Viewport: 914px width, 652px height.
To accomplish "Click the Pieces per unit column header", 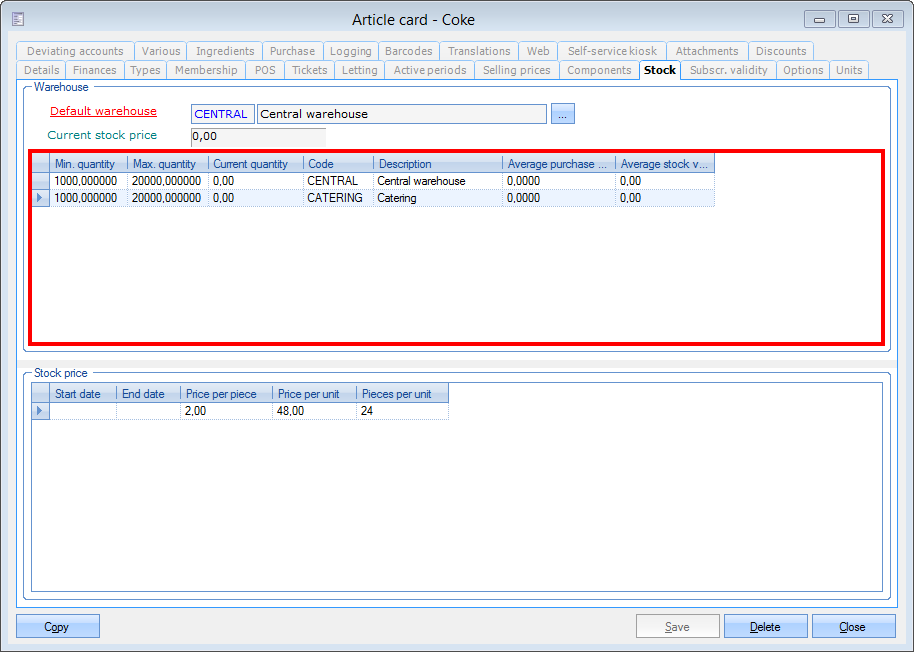I will coord(400,394).
